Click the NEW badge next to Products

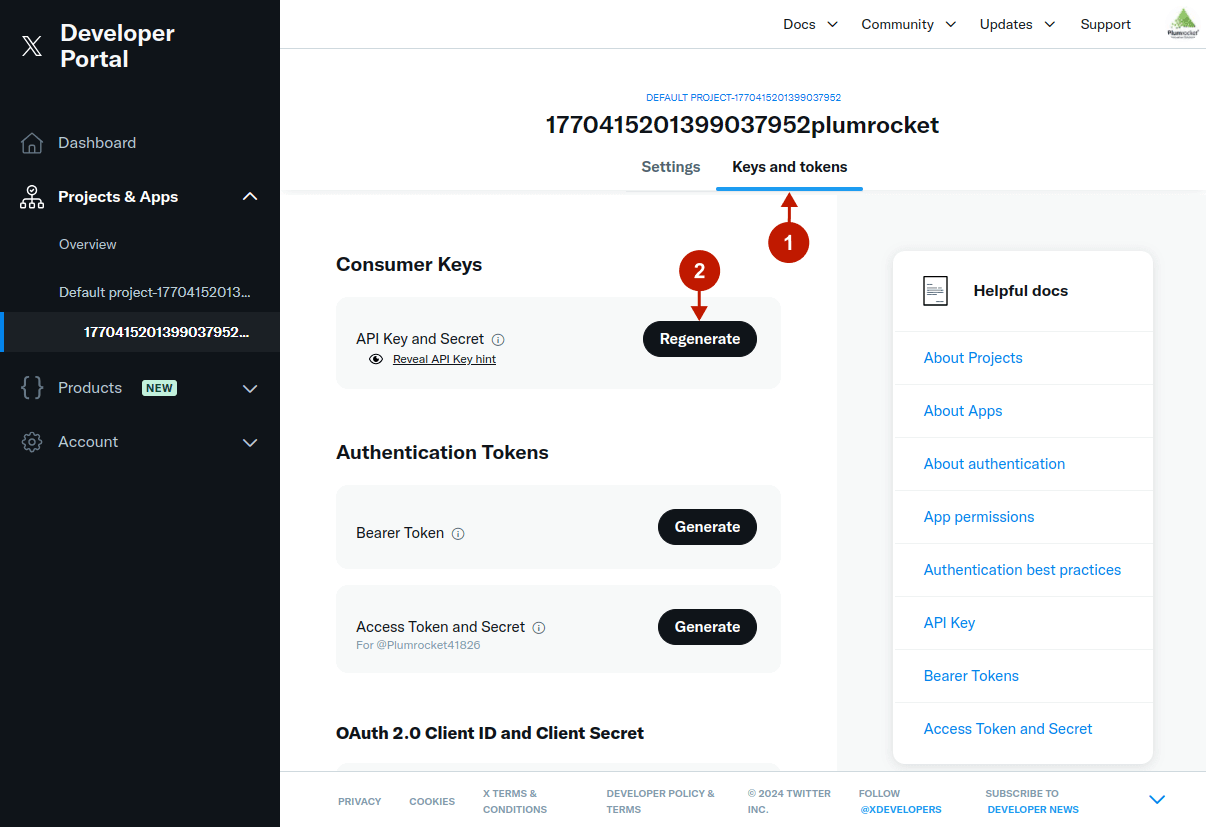159,388
